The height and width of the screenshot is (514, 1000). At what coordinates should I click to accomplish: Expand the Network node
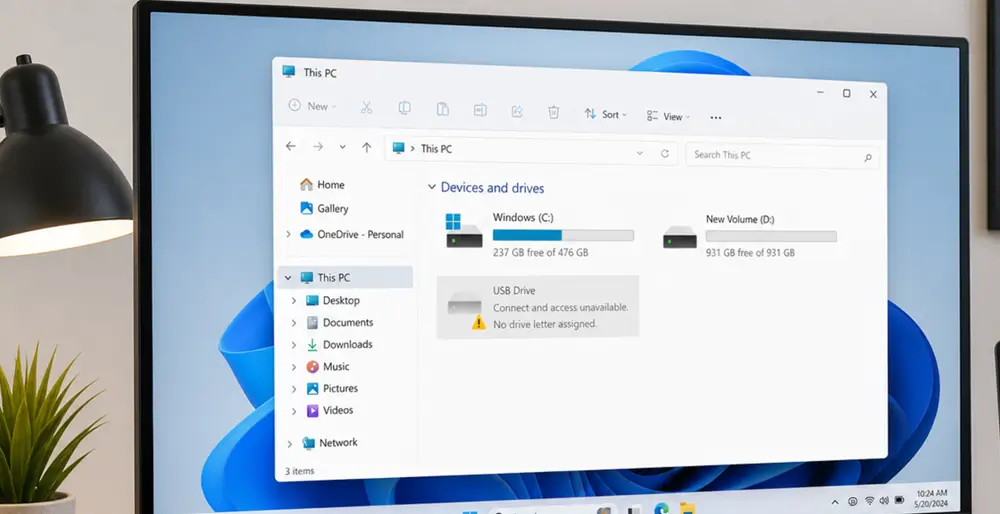click(290, 444)
